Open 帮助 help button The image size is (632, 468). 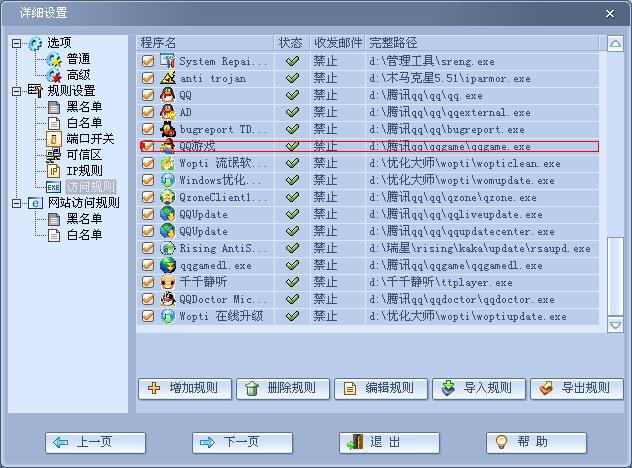(536, 443)
